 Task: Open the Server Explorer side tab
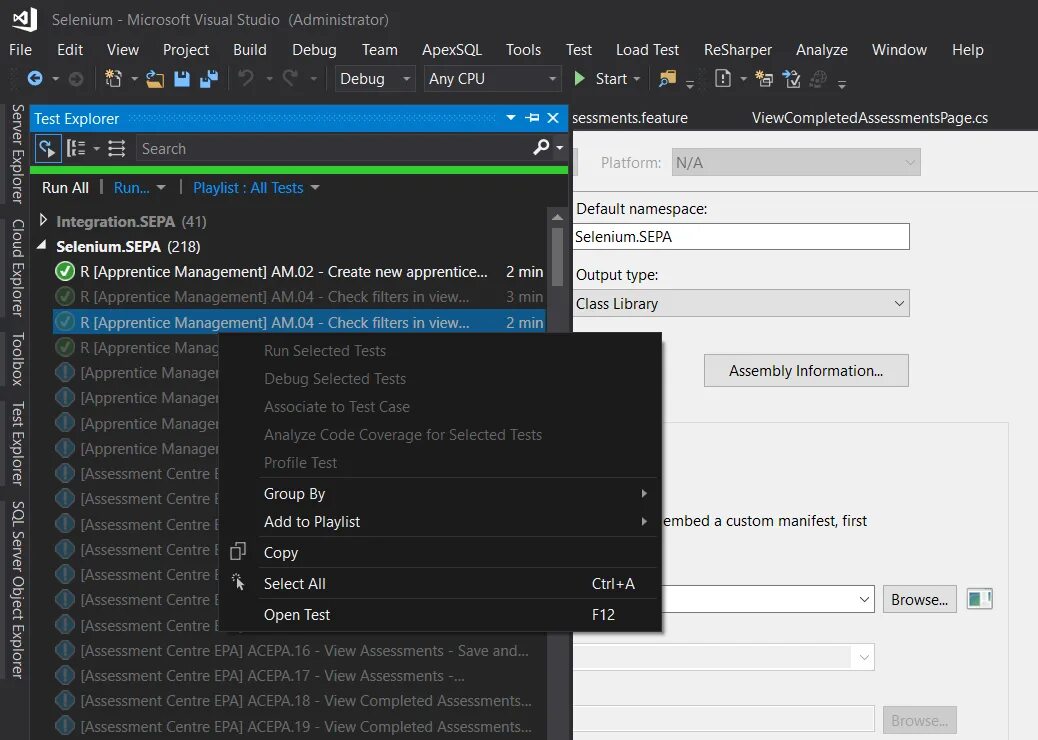tap(17, 154)
